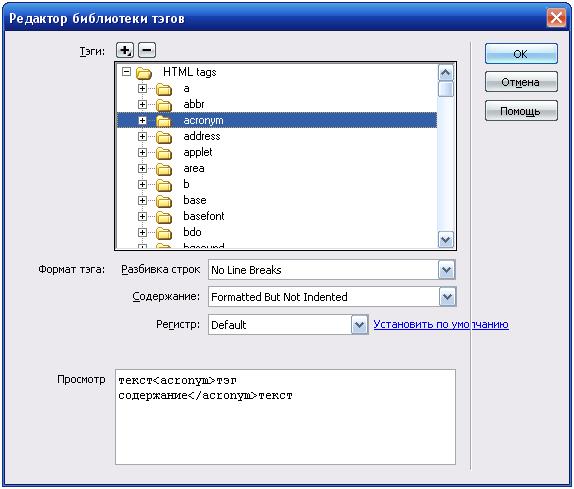Click the folder icon beside address
Image resolution: width=574 pixels, height=489 pixels.
[x=164, y=137]
